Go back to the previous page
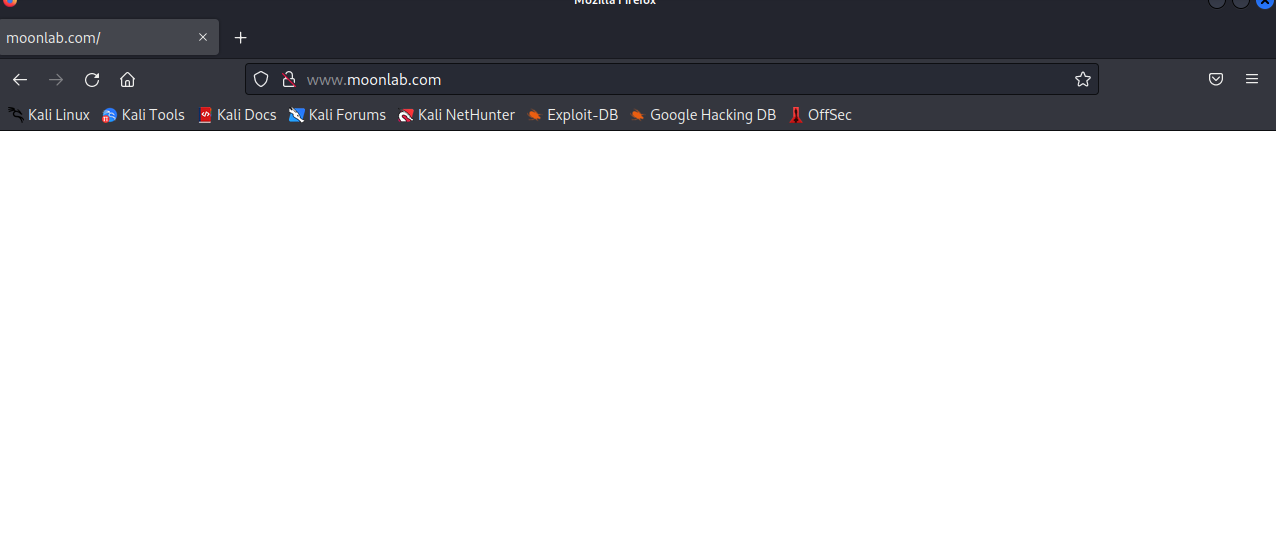The width and height of the screenshot is (1276, 534). 20,79
